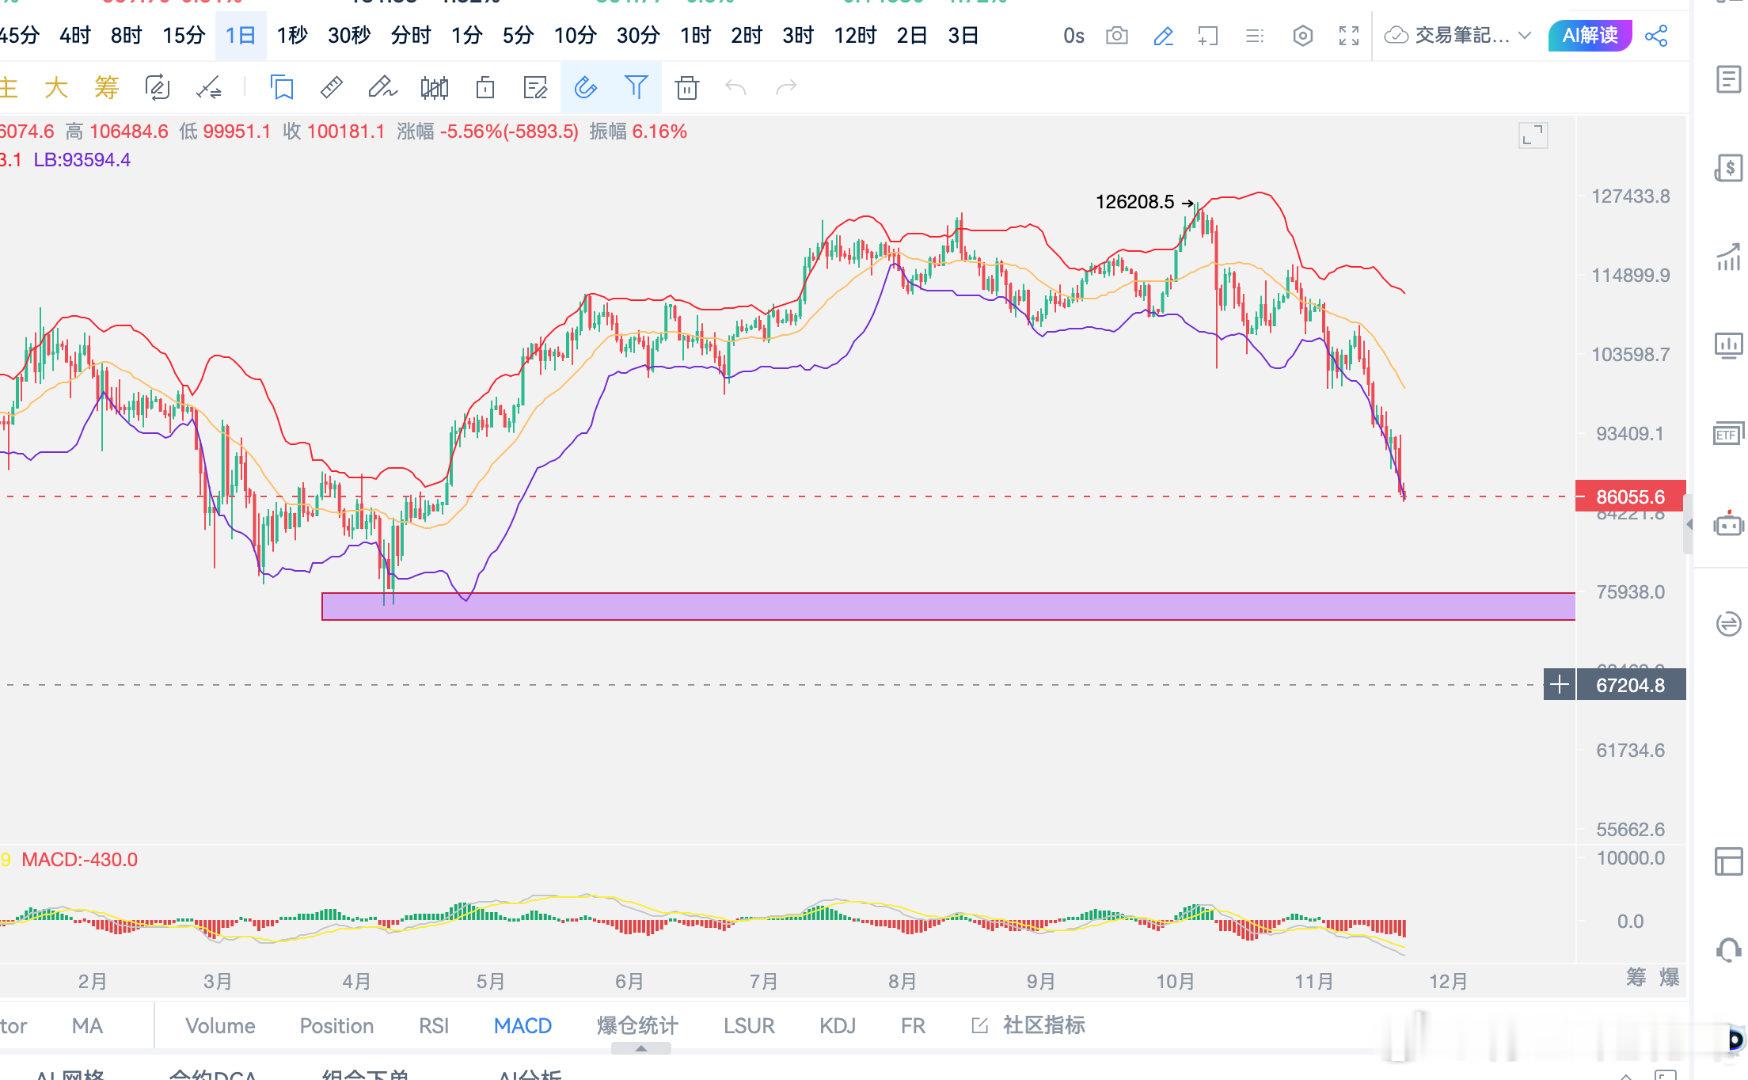Toggle the LSUR indicator
Viewport: 1748px width, 1080px height.
pyautogui.click(x=749, y=1026)
